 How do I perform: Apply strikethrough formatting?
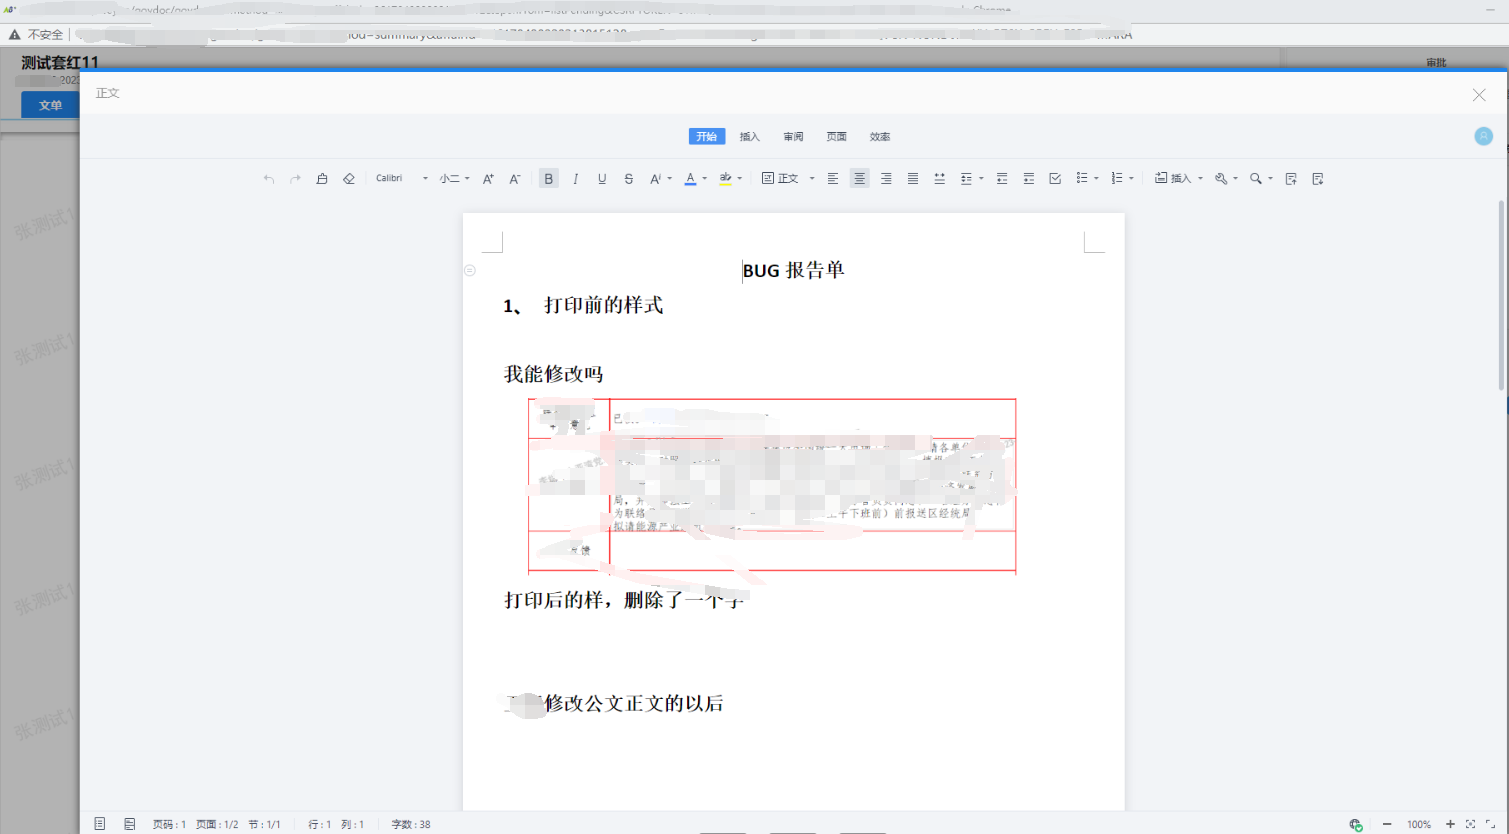(x=628, y=179)
